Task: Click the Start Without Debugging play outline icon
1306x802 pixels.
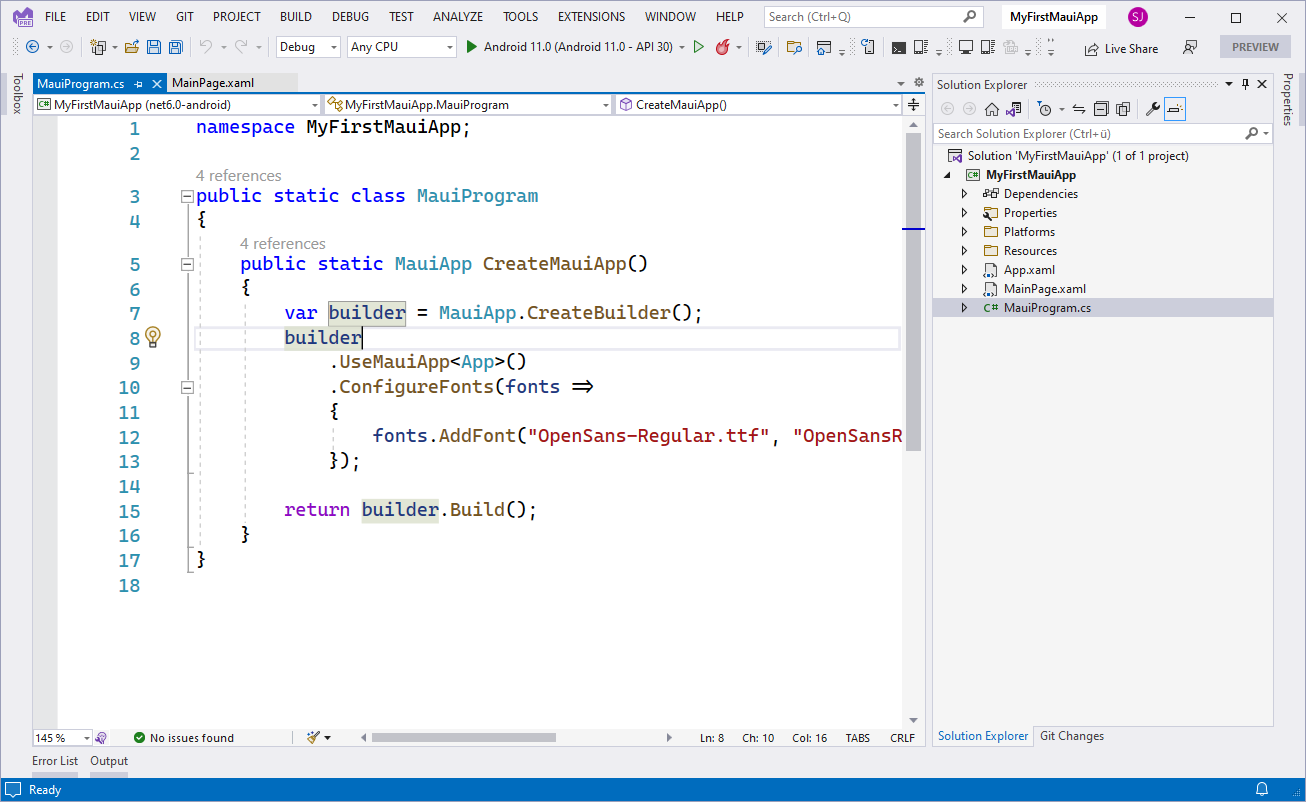Action: click(x=698, y=47)
